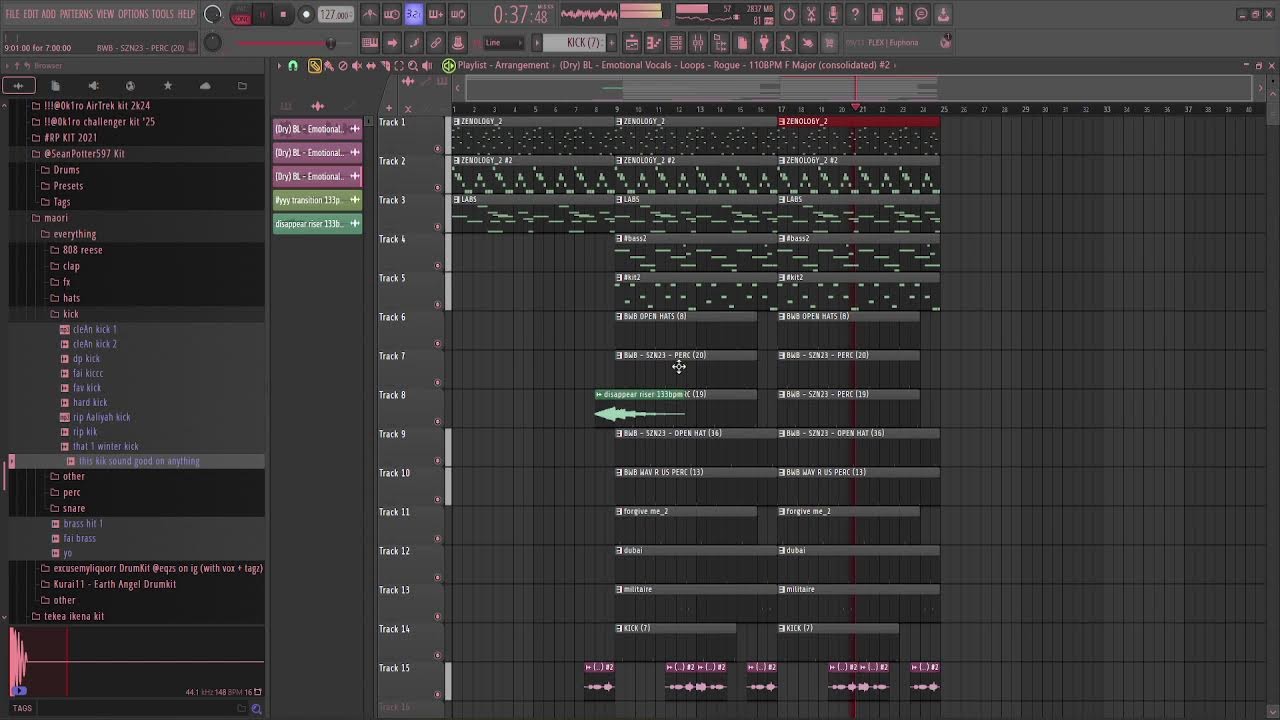The height and width of the screenshot is (720, 1280).
Task: Toggle the countdown before recording button
Action: tap(414, 14)
